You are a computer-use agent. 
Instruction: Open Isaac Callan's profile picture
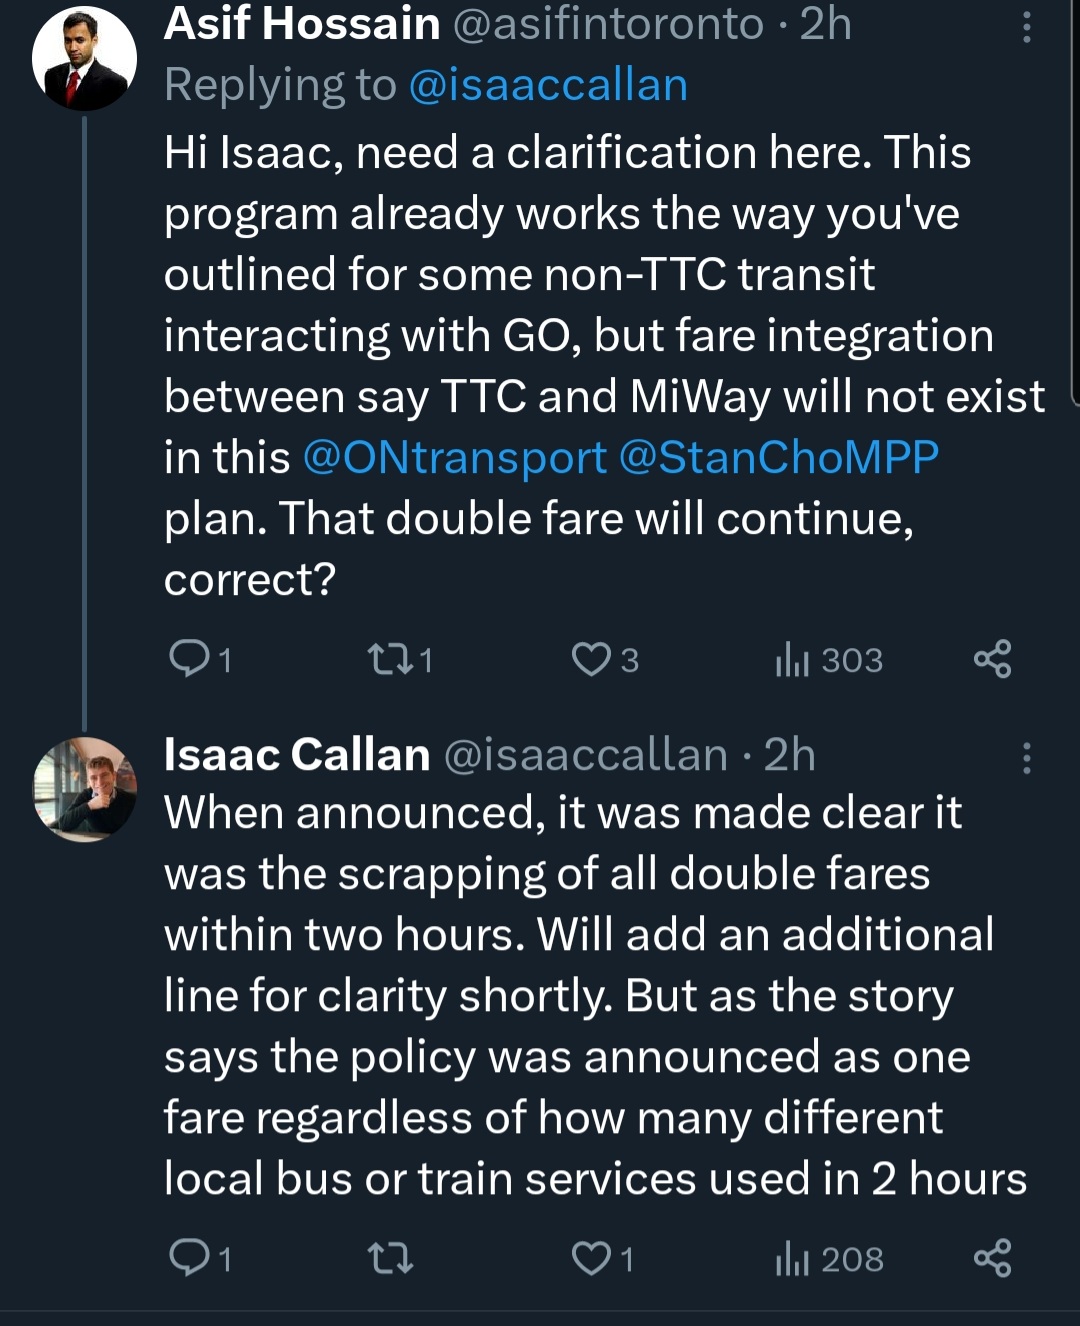tap(85, 789)
